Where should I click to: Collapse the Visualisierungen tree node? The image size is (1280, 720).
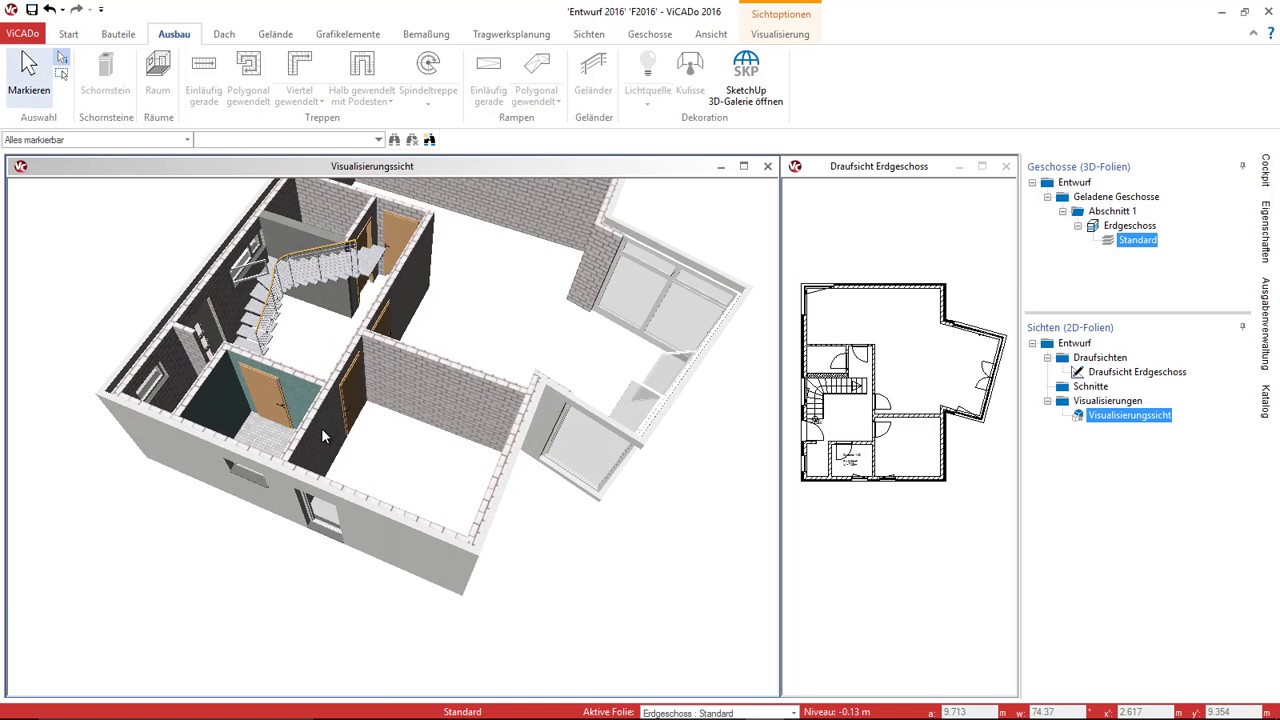tap(1047, 401)
